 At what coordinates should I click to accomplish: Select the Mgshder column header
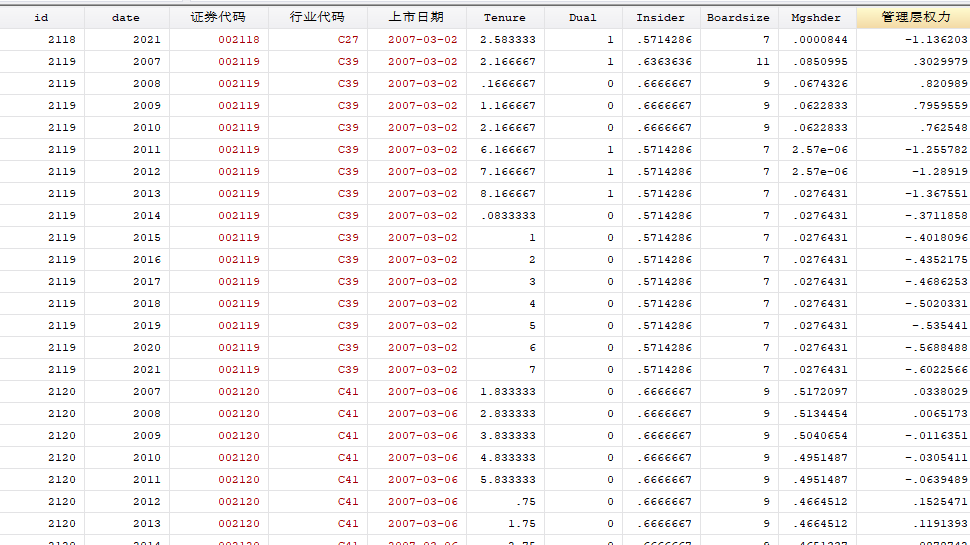point(816,17)
